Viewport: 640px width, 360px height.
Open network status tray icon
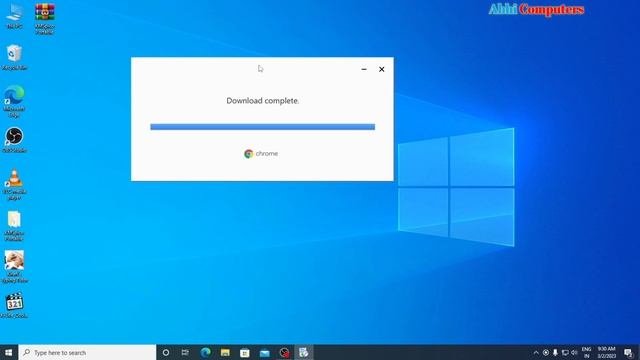pyautogui.click(x=565, y=353)
